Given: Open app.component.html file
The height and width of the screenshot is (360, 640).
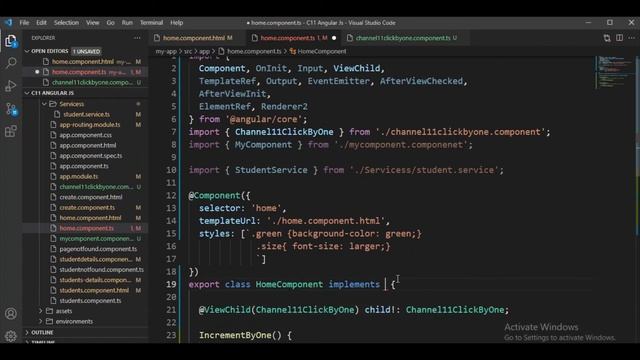Looking at the screenshot, I should coord(88,145).
